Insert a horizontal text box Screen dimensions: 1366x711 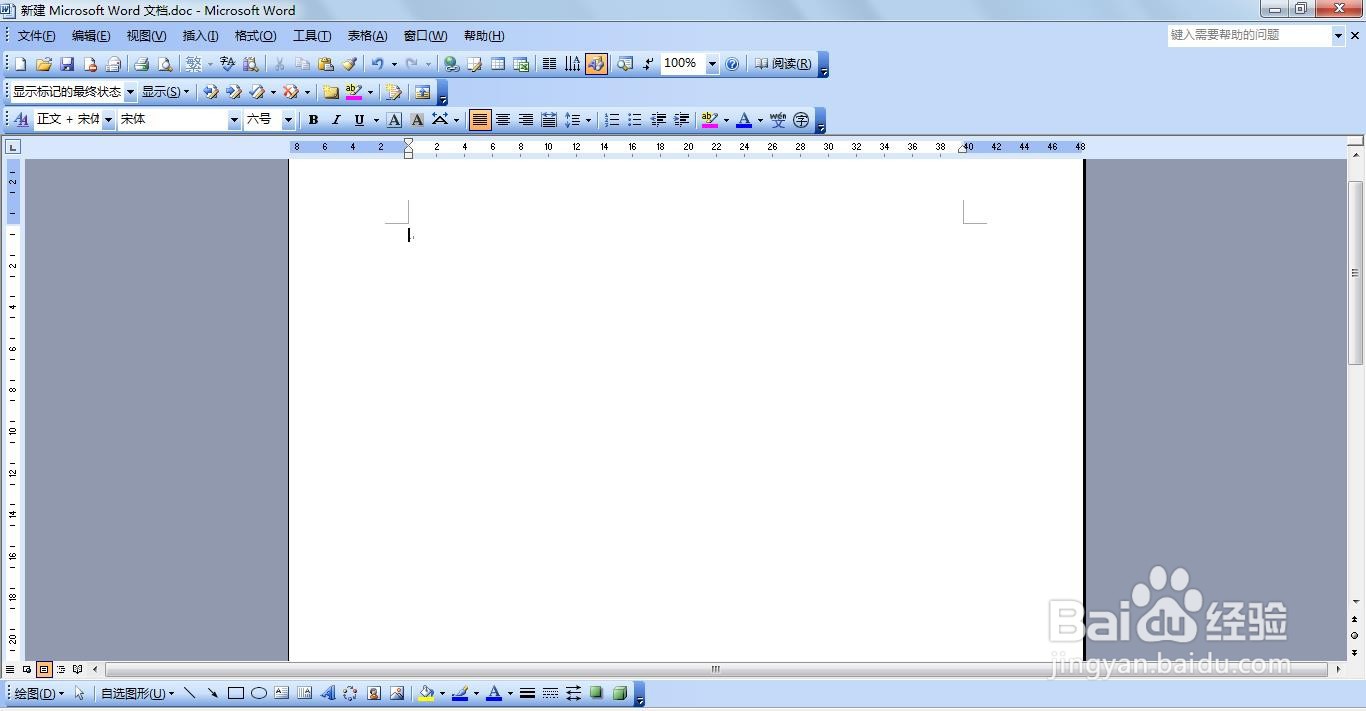(282, 693)
